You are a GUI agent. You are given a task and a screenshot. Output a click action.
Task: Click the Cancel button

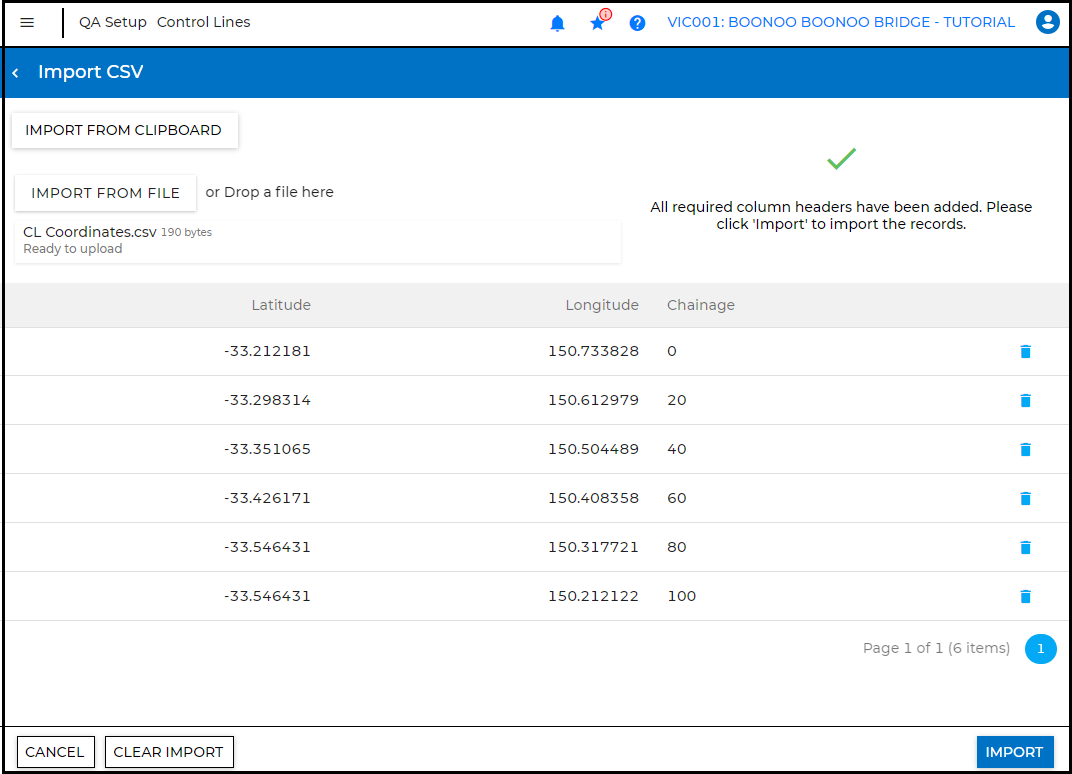pyautogui.click(x=55, y=752)
